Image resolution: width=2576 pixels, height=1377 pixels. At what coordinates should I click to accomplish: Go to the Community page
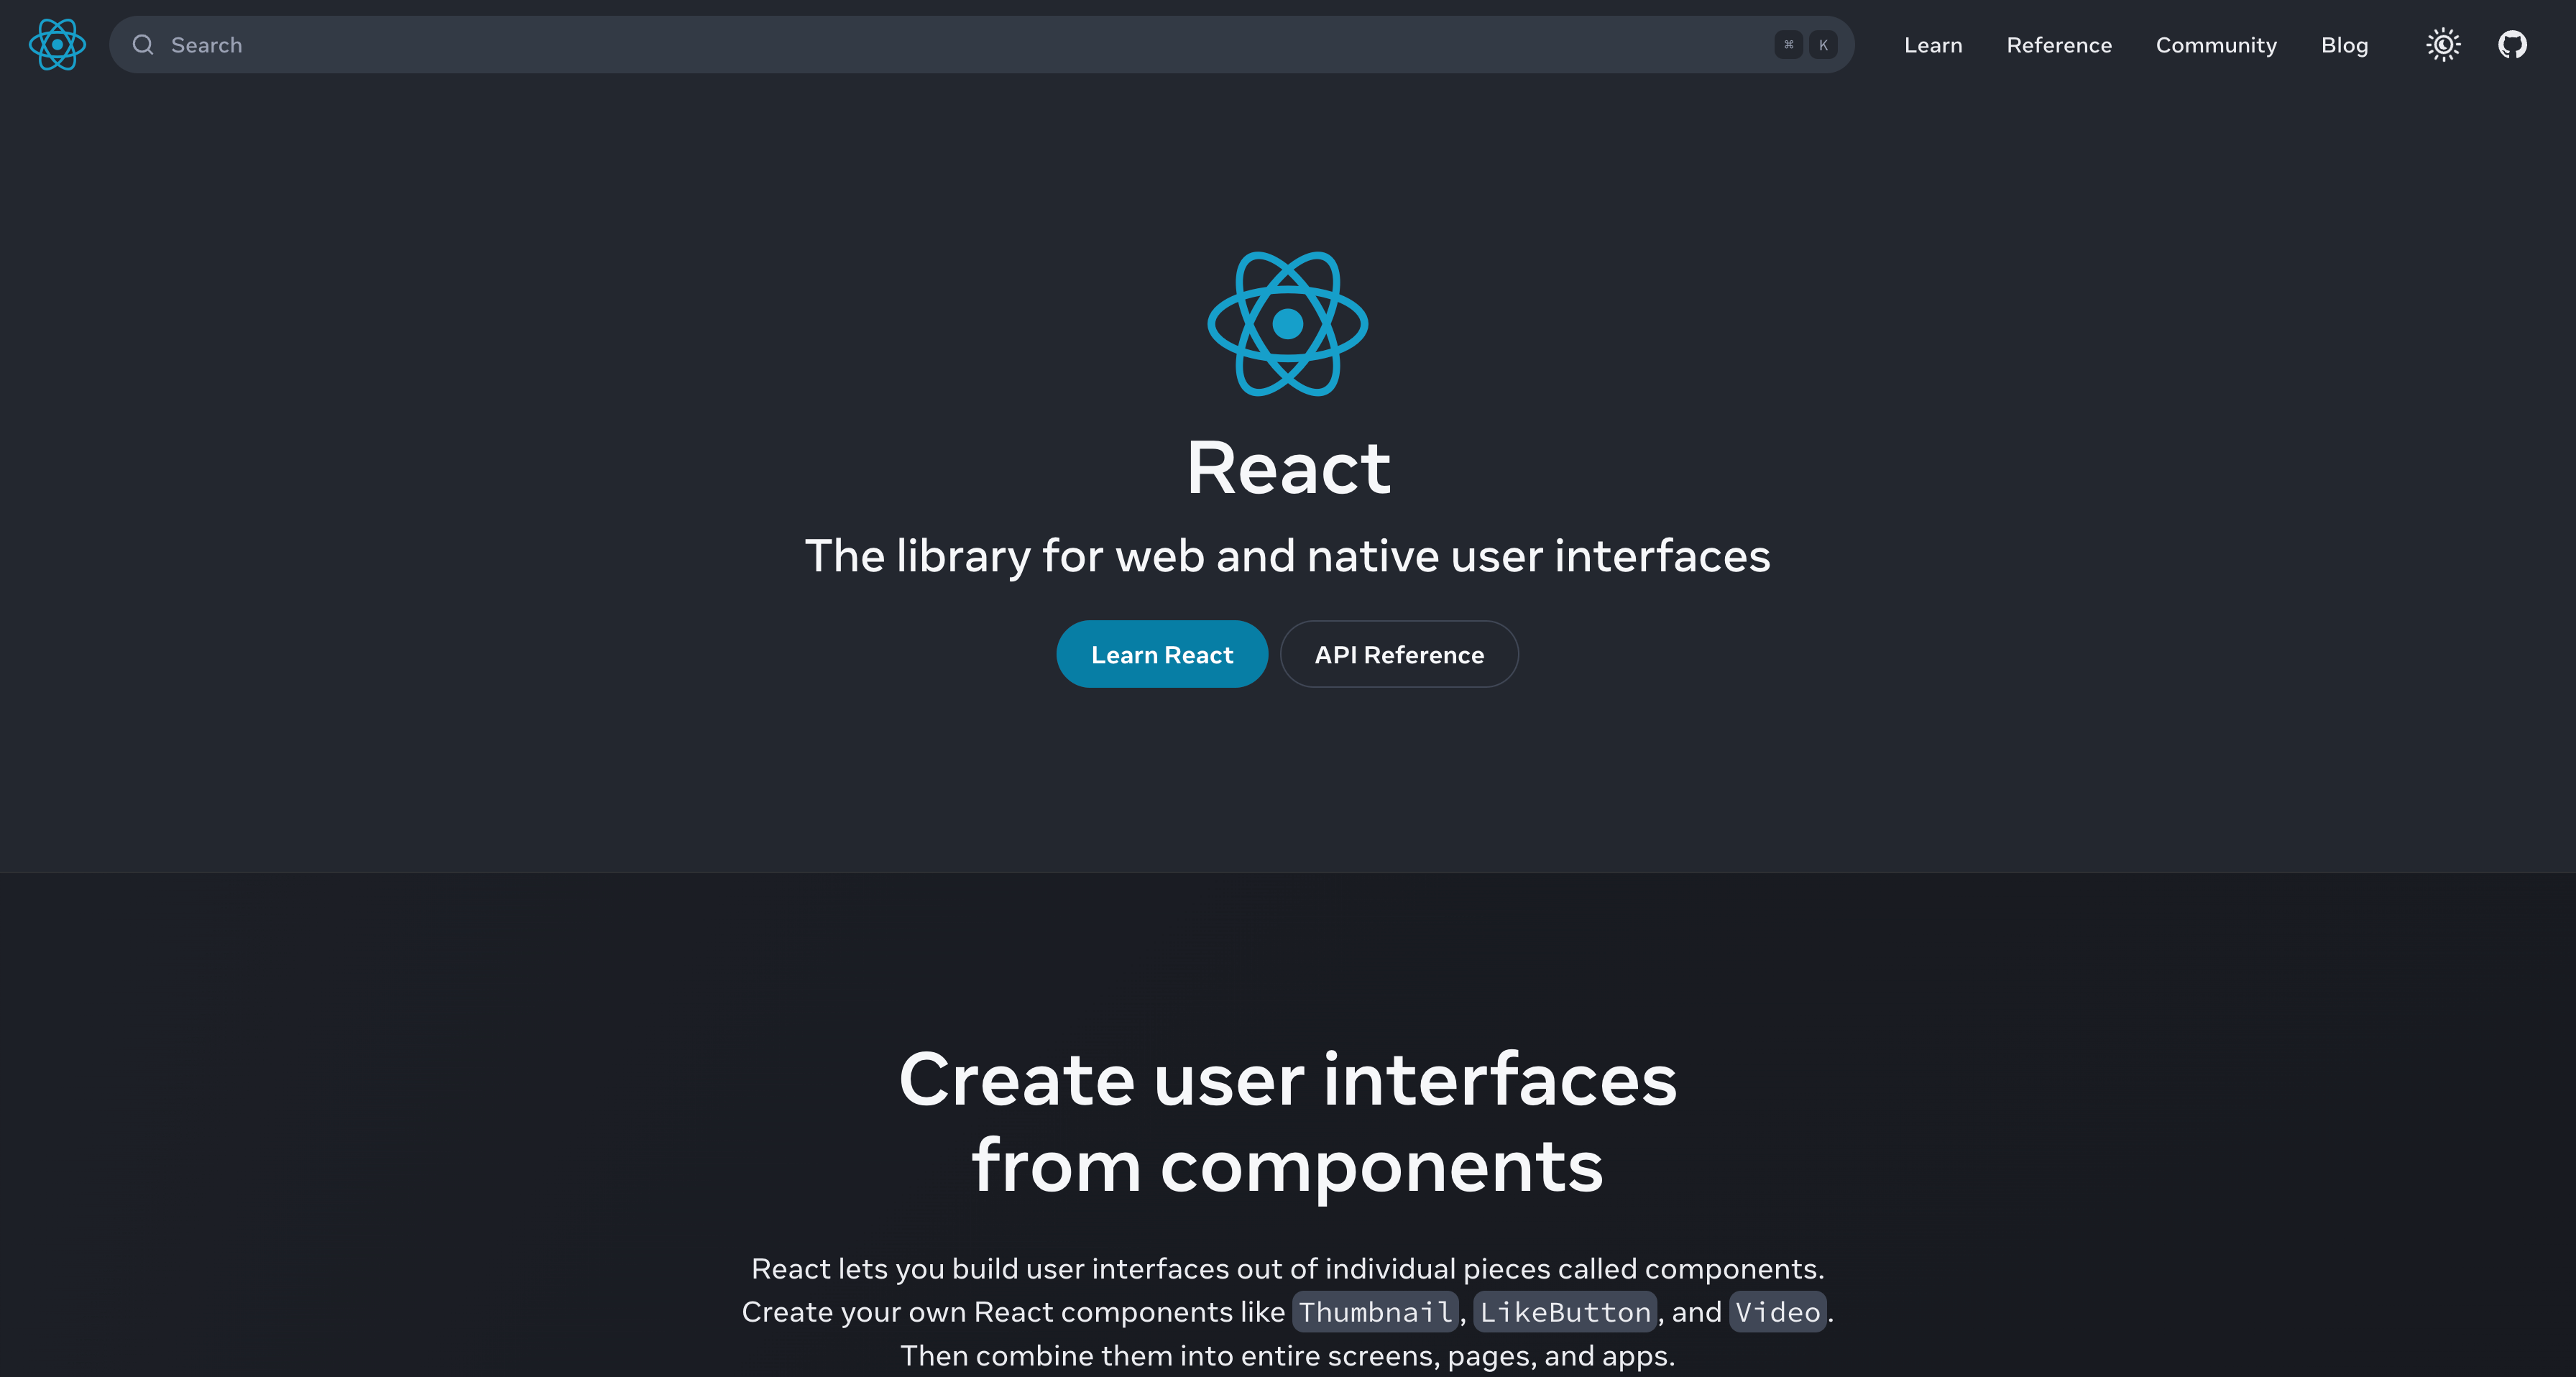2215,45
